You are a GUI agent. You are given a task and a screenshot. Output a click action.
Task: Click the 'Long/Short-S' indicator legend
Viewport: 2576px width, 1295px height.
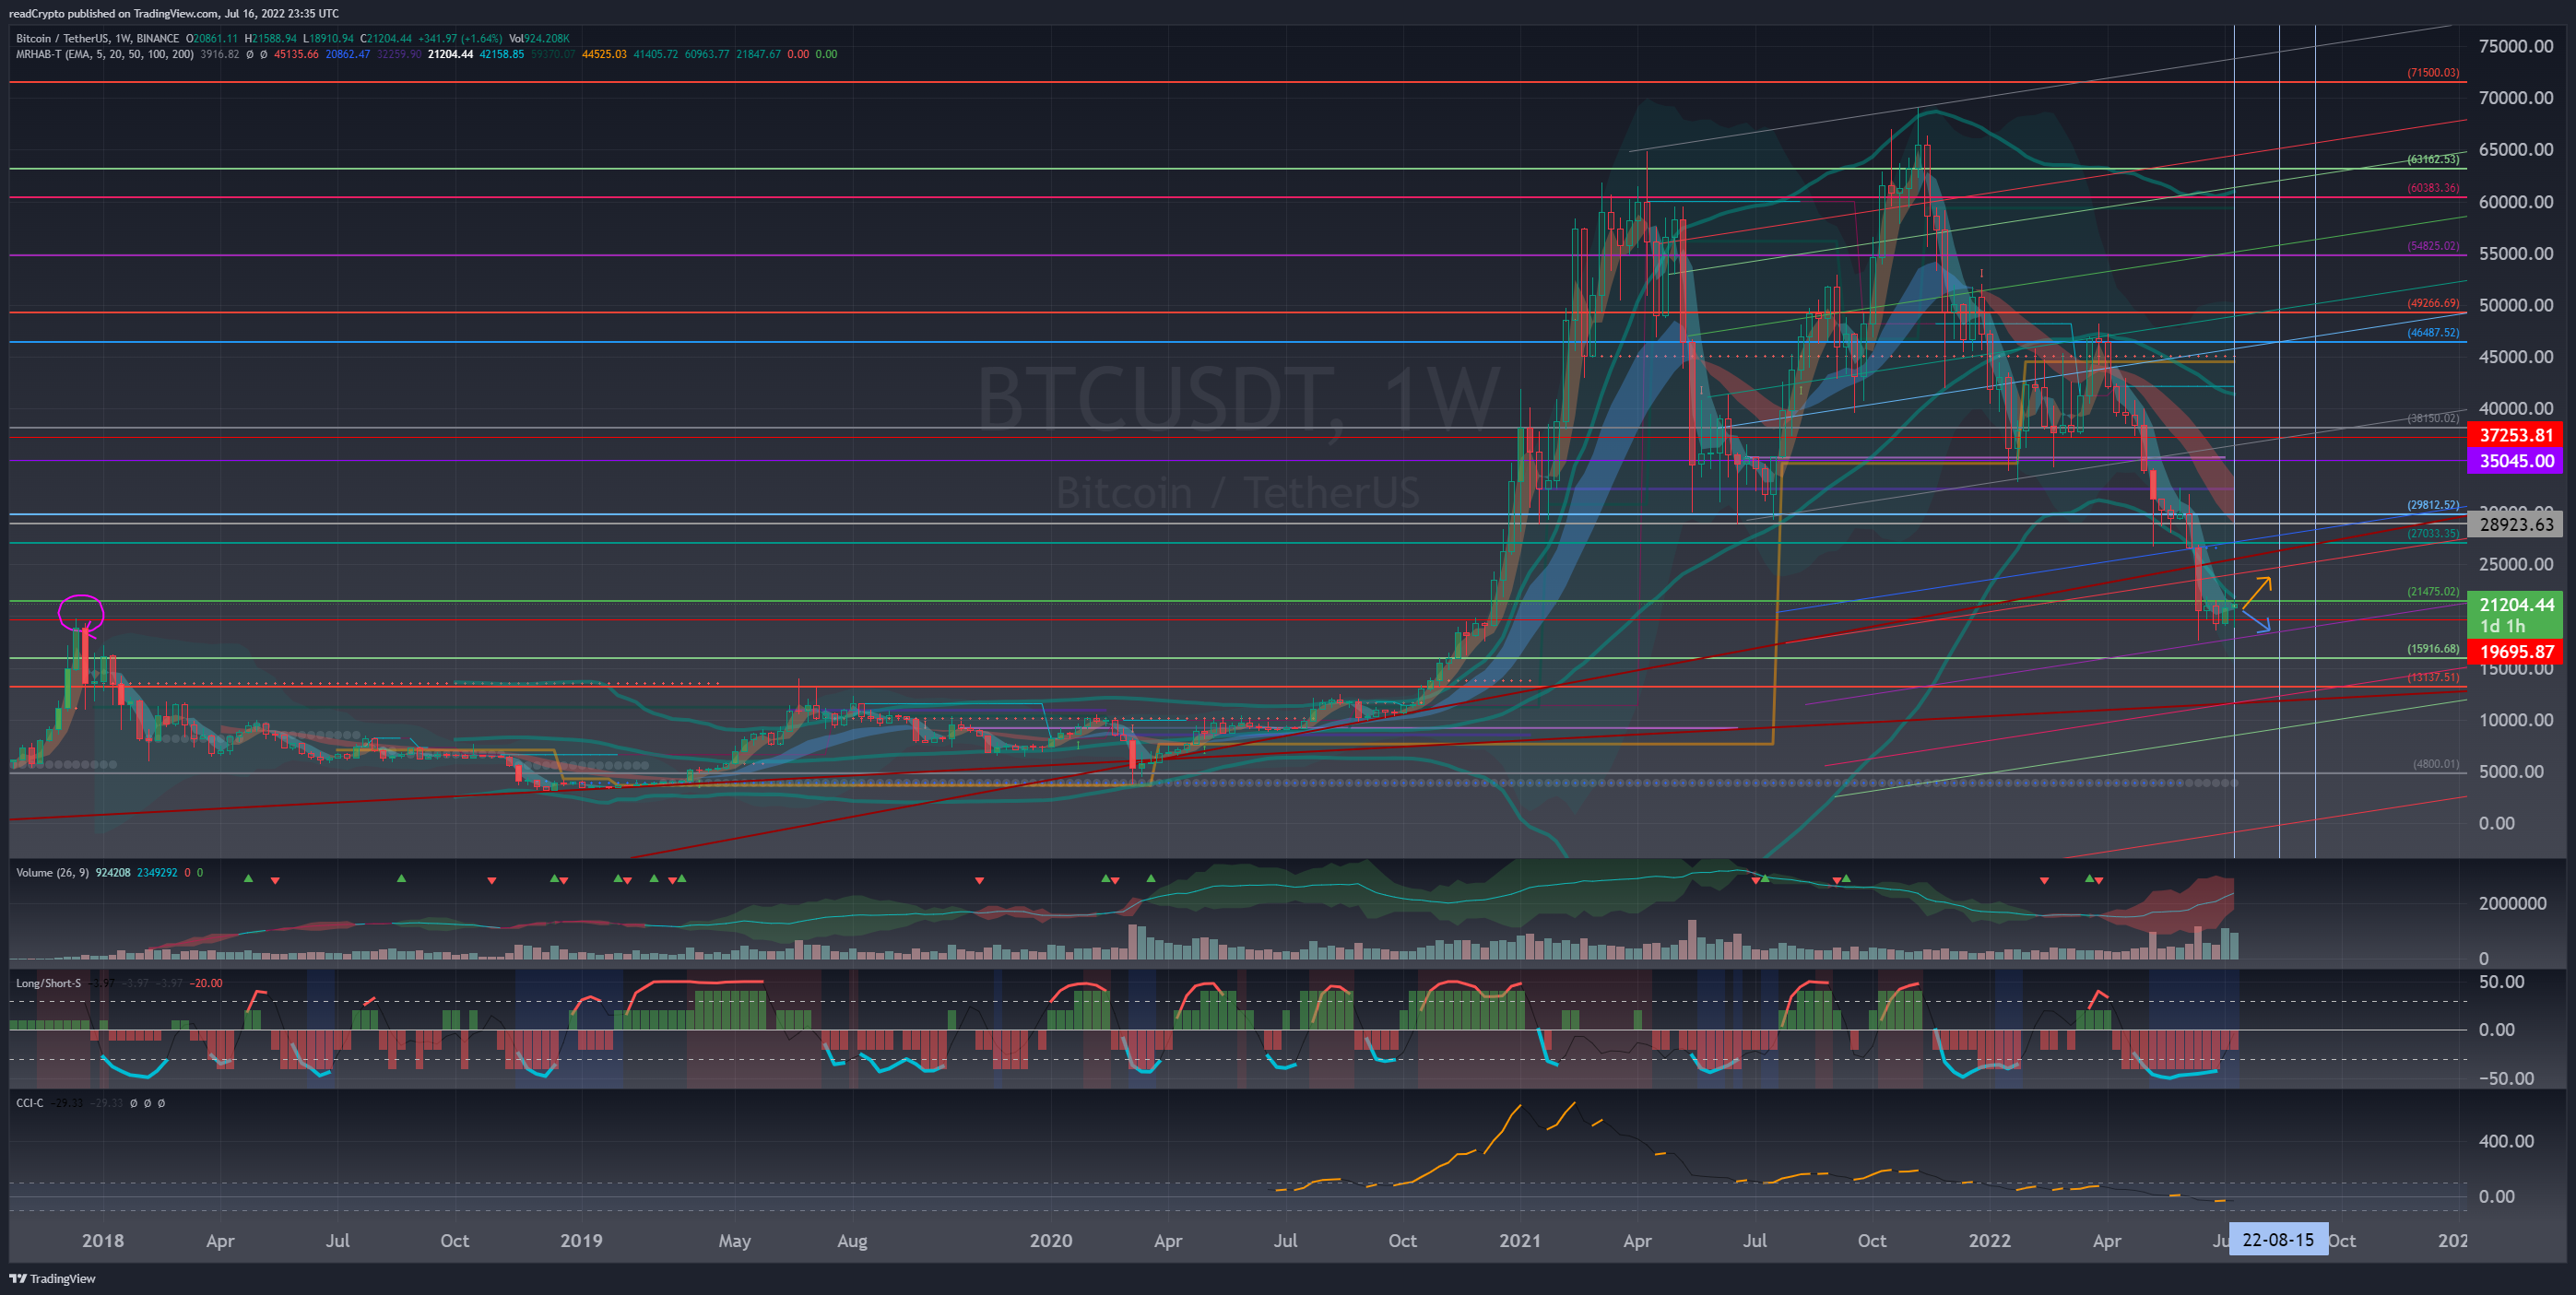coord(48,983)
